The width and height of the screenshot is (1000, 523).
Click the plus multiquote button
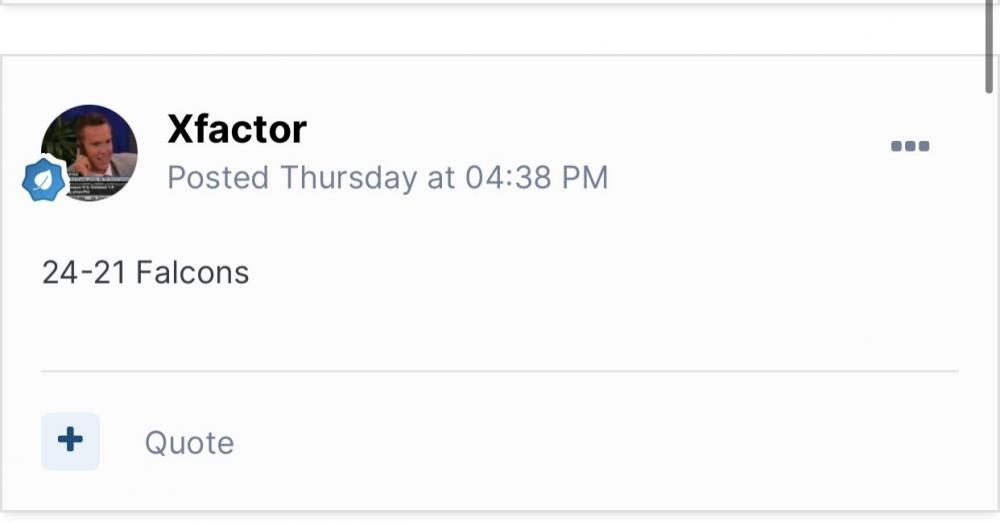[70, 441]
